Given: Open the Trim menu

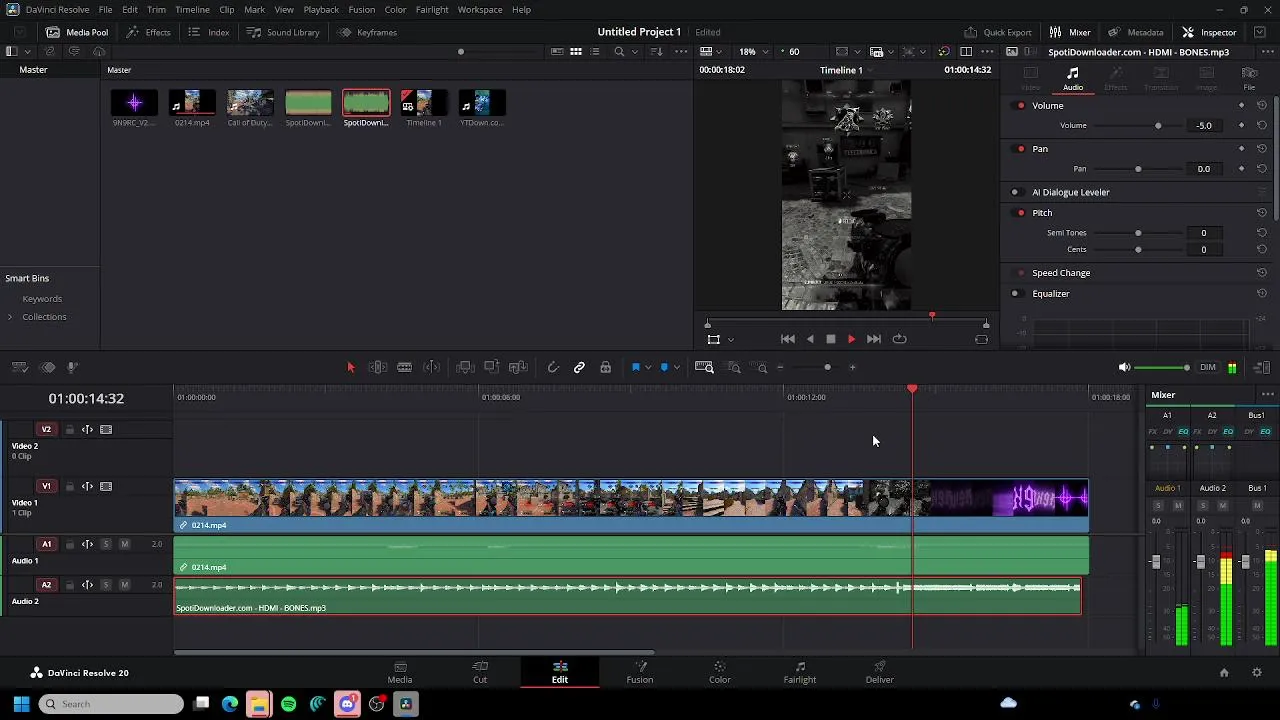Looking at the screenshot, I should [156, 9].
